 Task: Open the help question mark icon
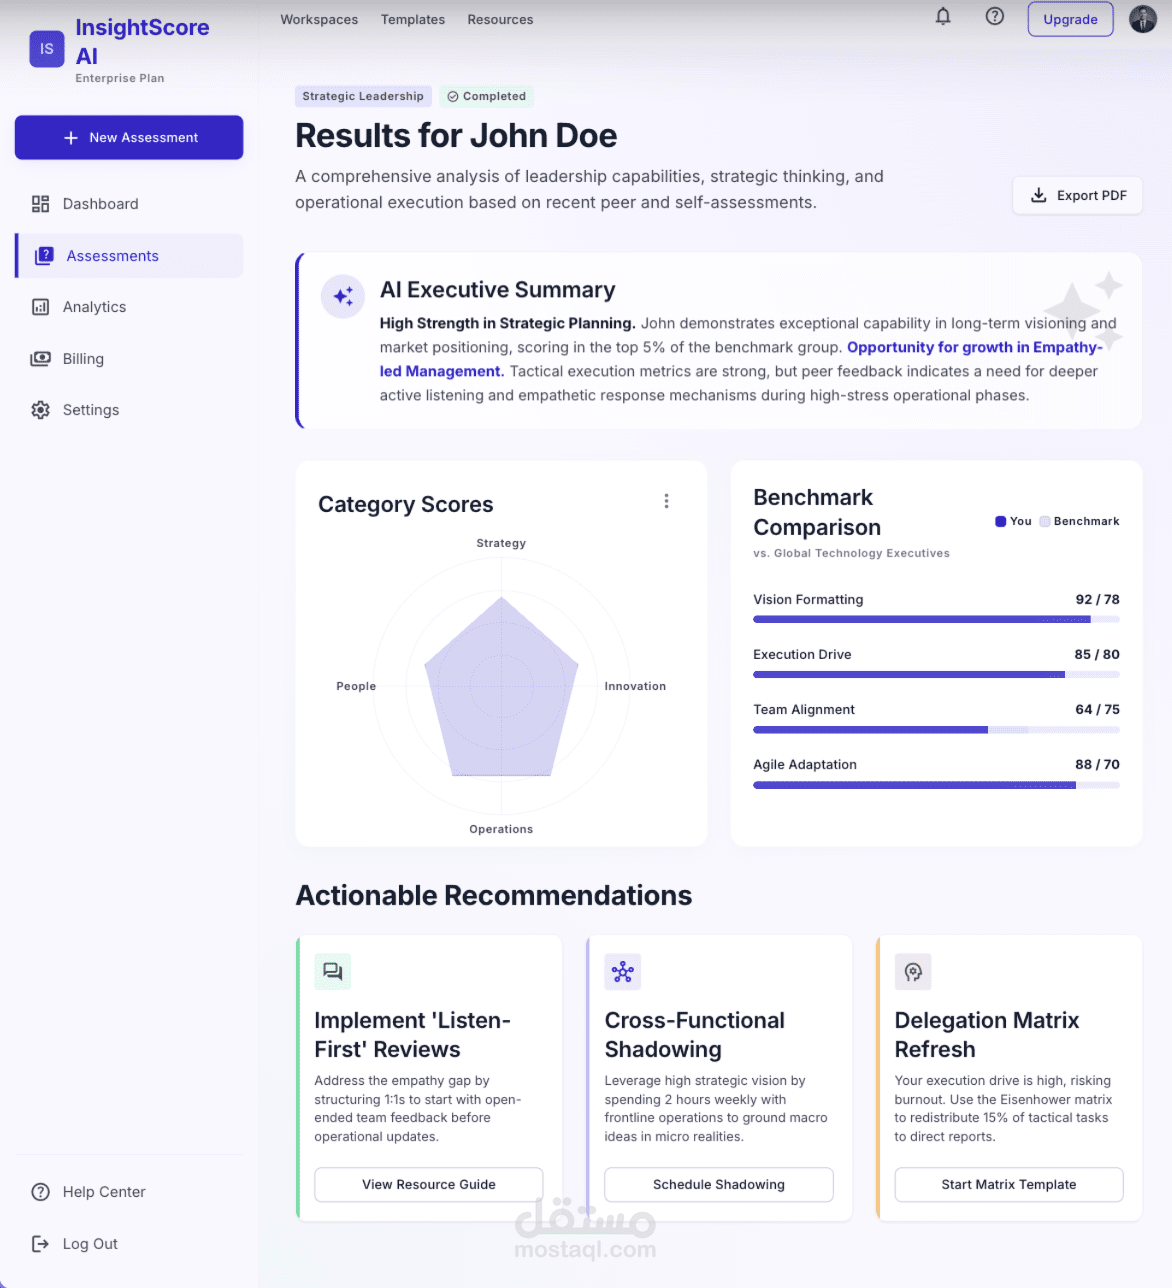(x=994, y=16)
